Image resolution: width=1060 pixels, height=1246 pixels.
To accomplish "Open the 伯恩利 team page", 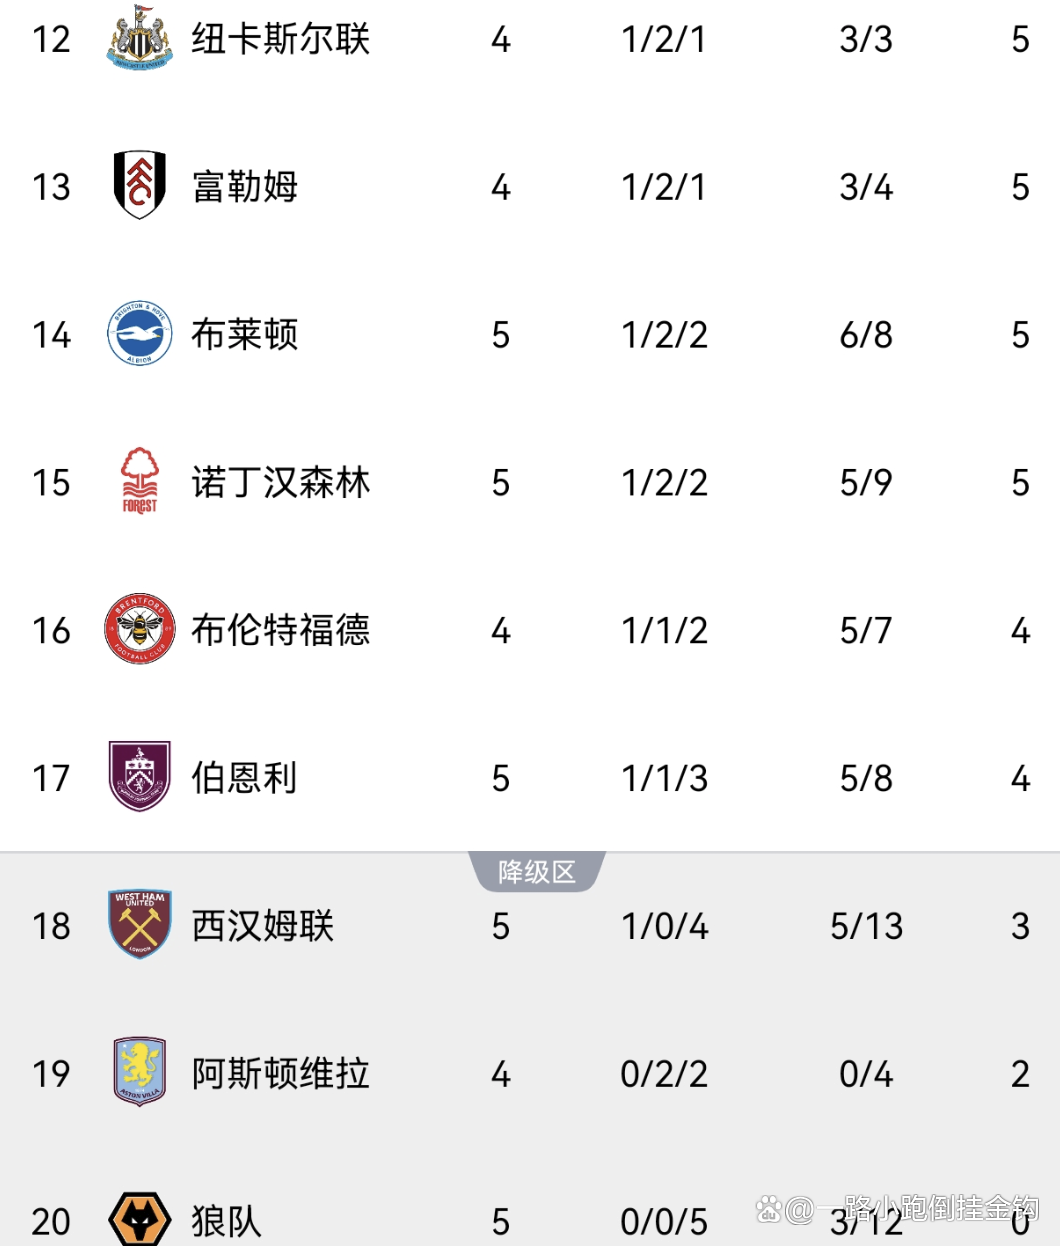I will coord(245,778).
